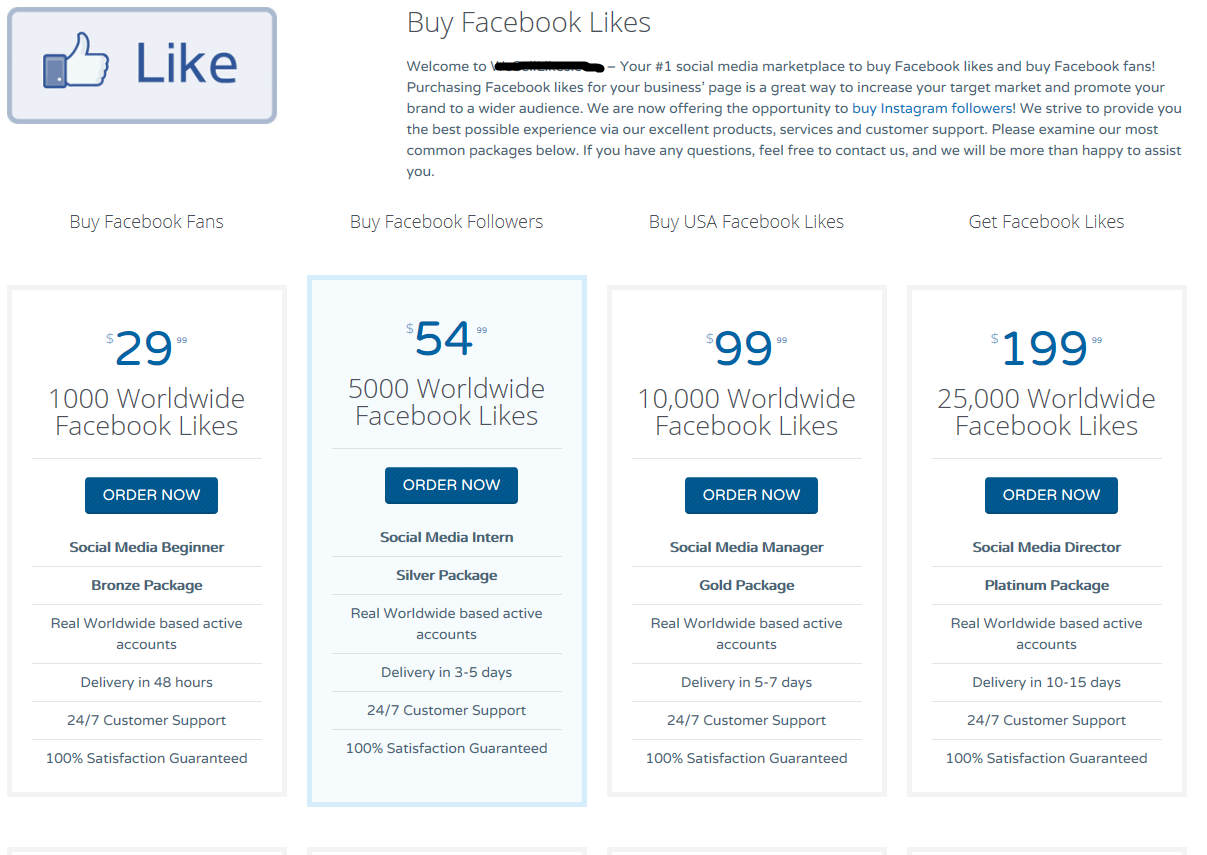The height and width of the screenshot is (855, 1207).
Task: Click the Platinum Package label
Action: point(1046,585)
